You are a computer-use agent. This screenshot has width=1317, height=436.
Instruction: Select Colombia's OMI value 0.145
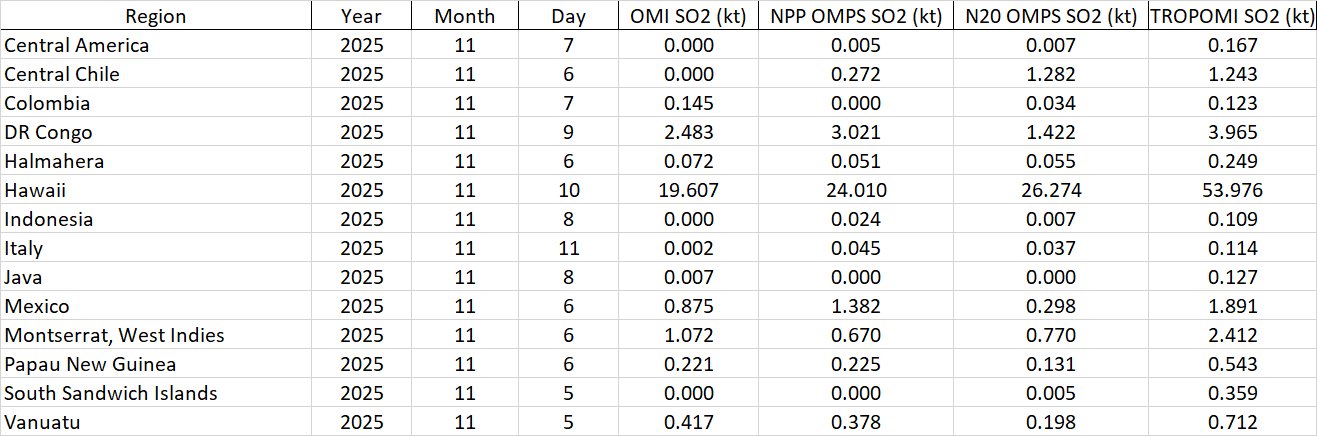click(x=688, y=103)
